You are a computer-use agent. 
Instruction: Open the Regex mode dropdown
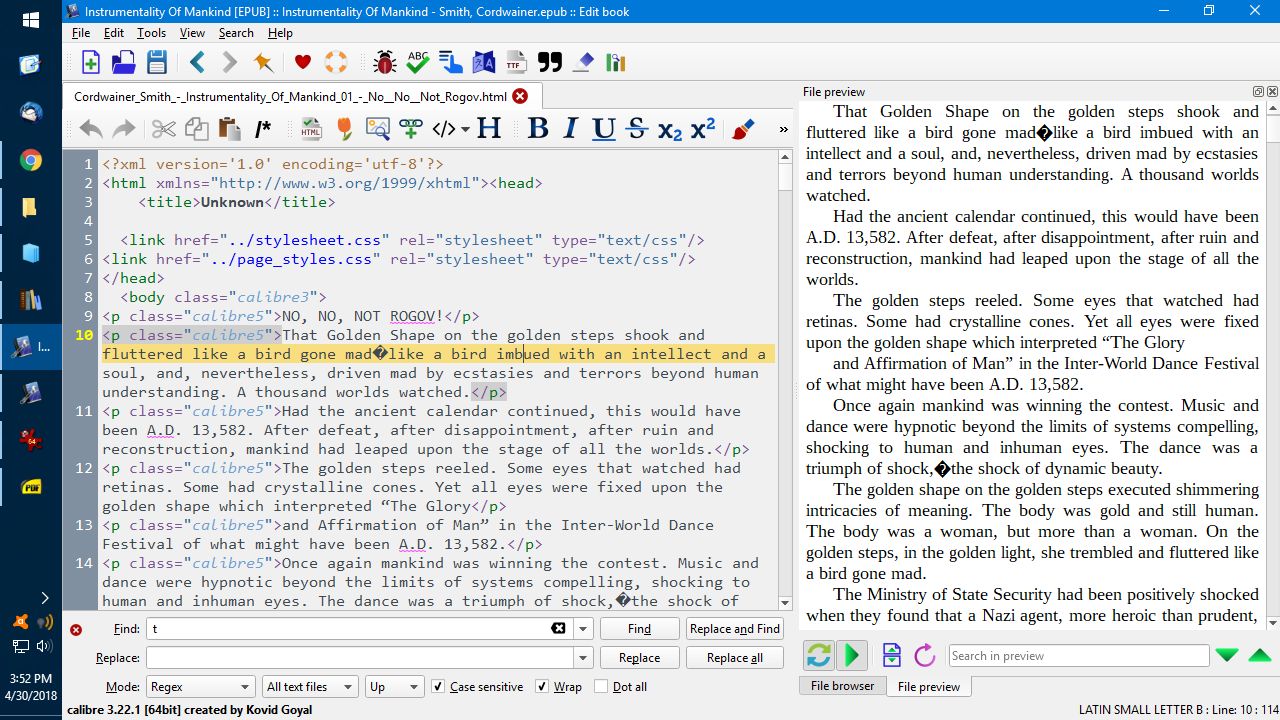200,687
